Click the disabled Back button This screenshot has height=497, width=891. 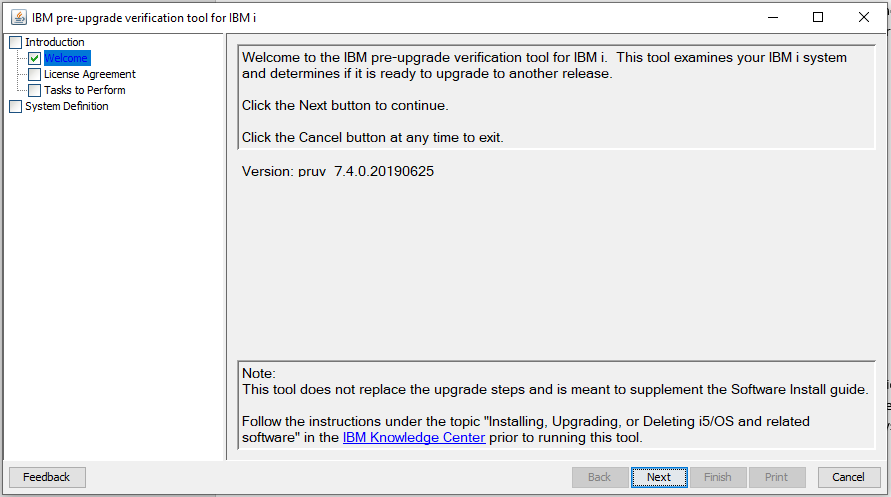click(600, 477)
